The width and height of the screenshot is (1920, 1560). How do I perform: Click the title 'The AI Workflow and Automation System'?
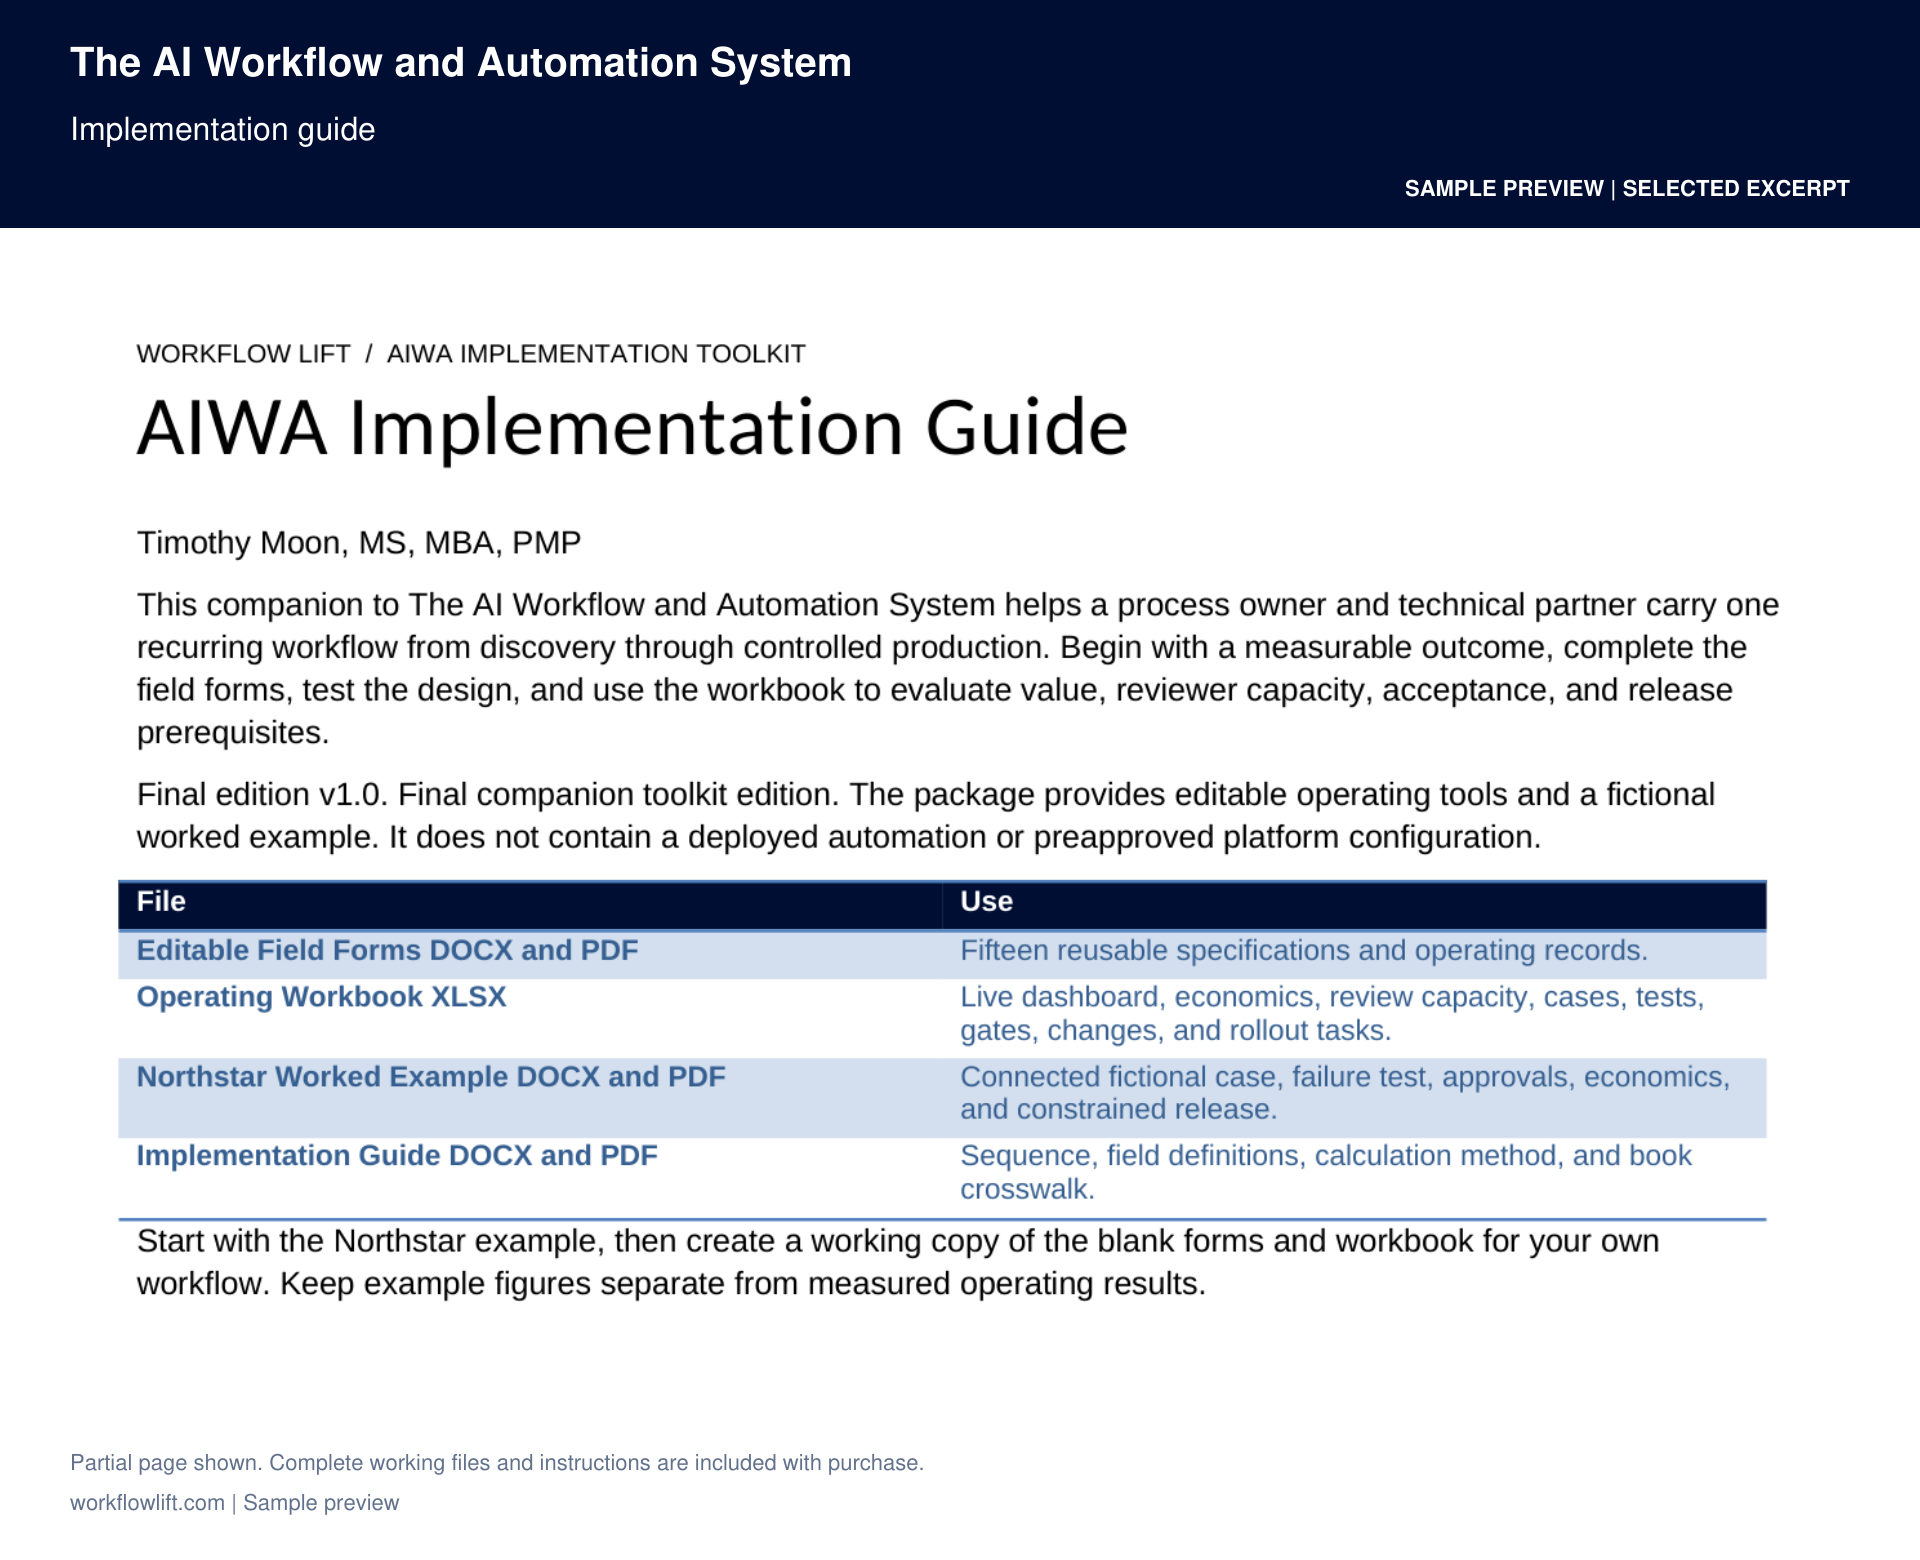[461, 62]
